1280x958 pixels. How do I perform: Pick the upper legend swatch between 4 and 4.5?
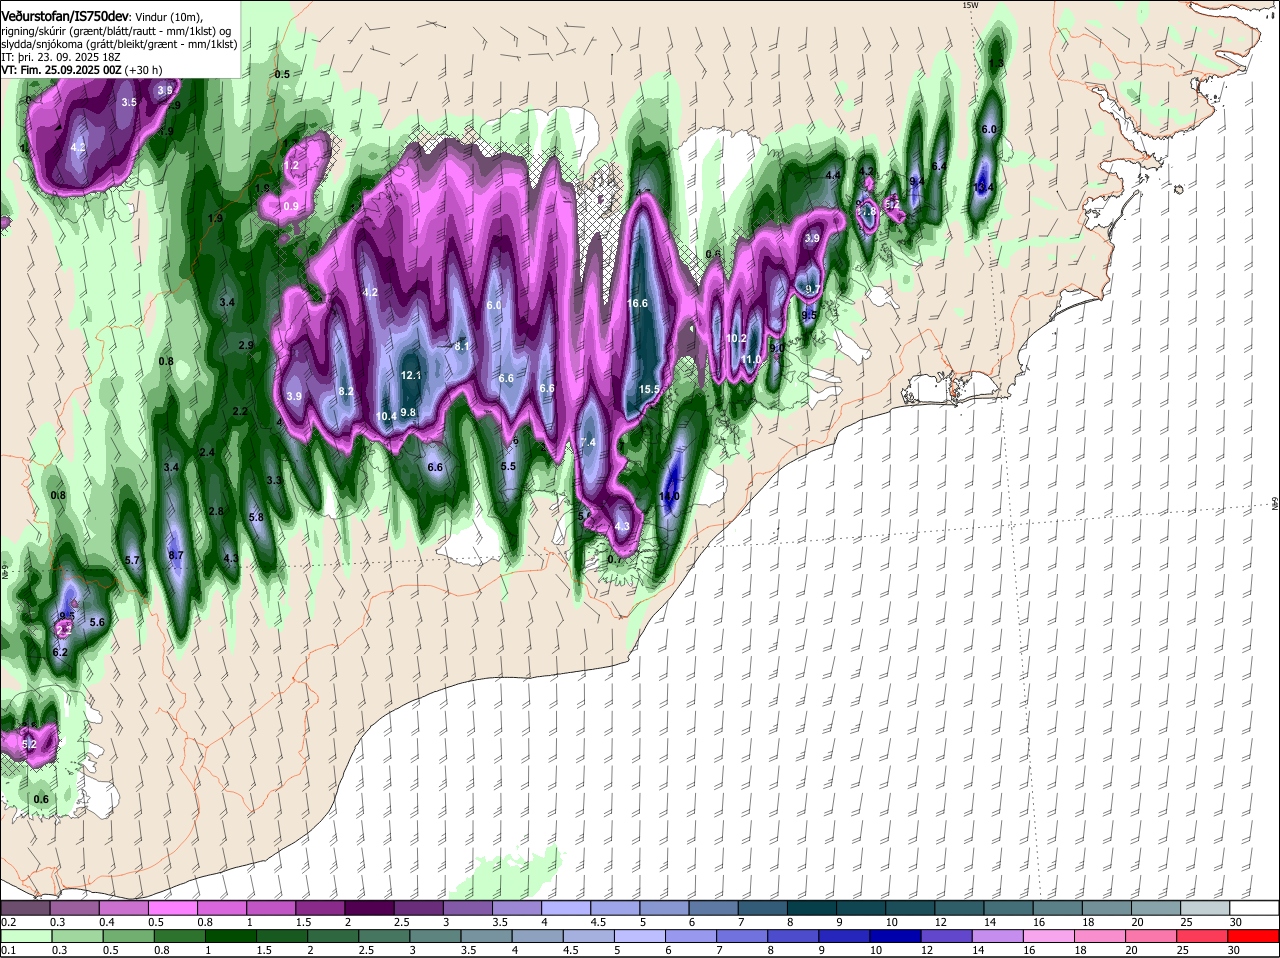[566, 906]
